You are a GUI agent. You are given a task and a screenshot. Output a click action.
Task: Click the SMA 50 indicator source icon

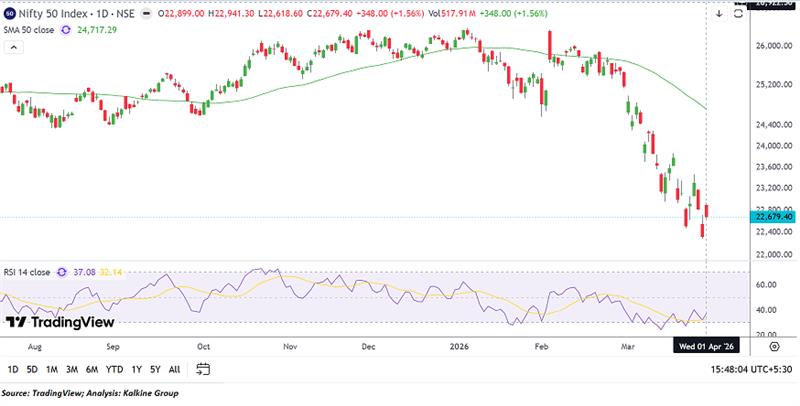67,31
